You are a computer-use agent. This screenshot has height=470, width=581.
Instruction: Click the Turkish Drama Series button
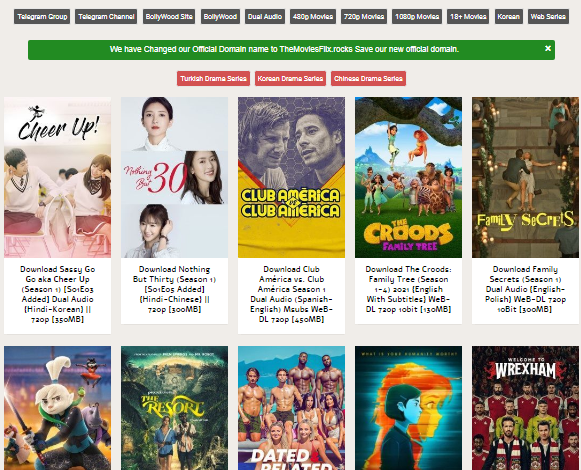pos(213,79)
